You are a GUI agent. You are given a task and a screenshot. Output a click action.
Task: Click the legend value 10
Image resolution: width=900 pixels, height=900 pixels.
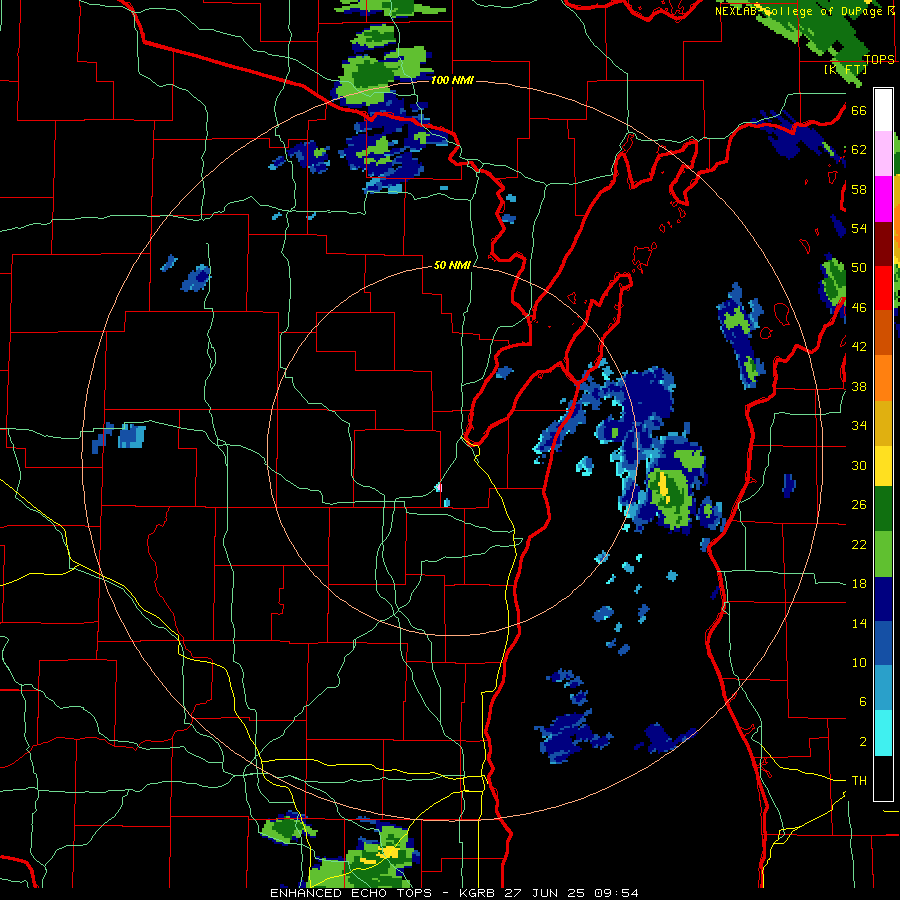[x=859, y=662]
